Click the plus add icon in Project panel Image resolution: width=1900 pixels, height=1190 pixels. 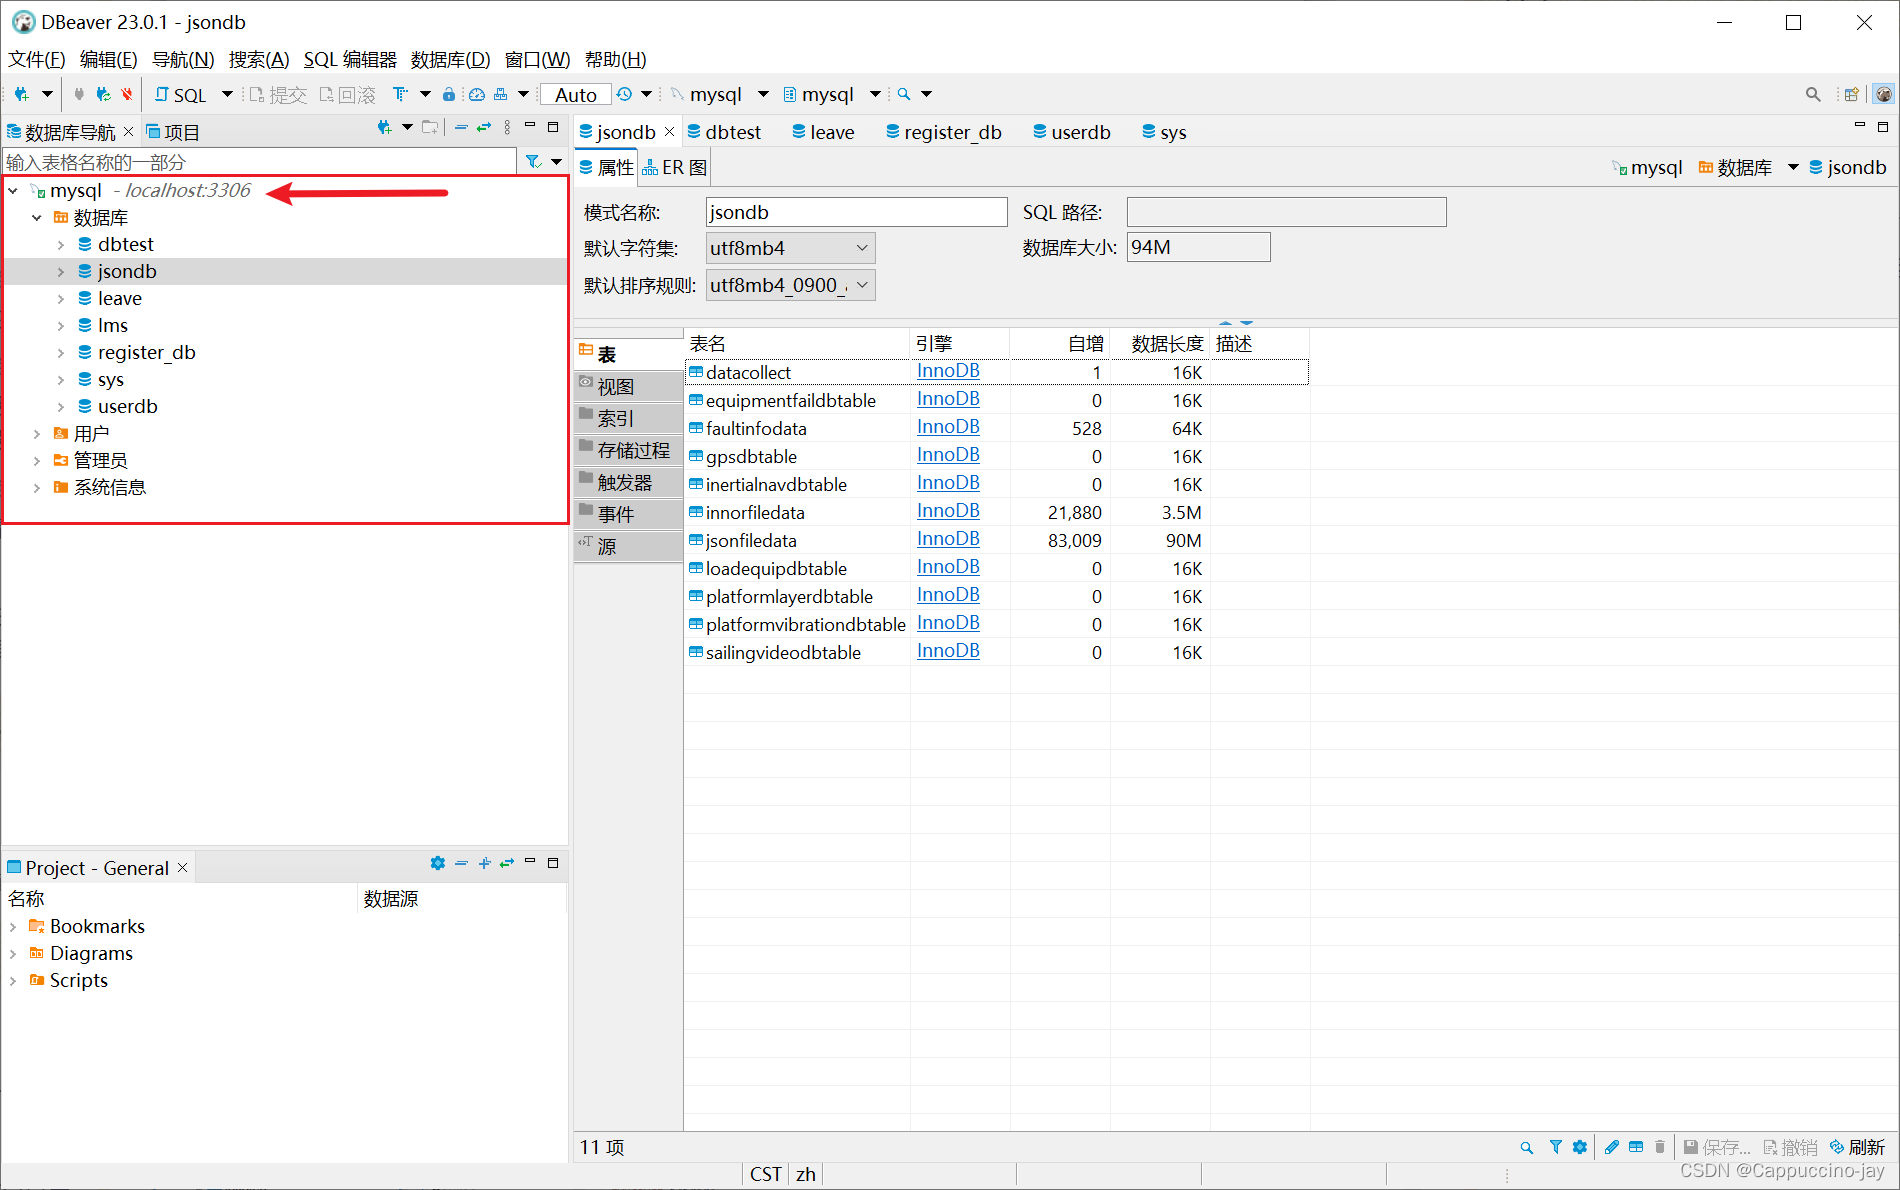coord(485,863)
